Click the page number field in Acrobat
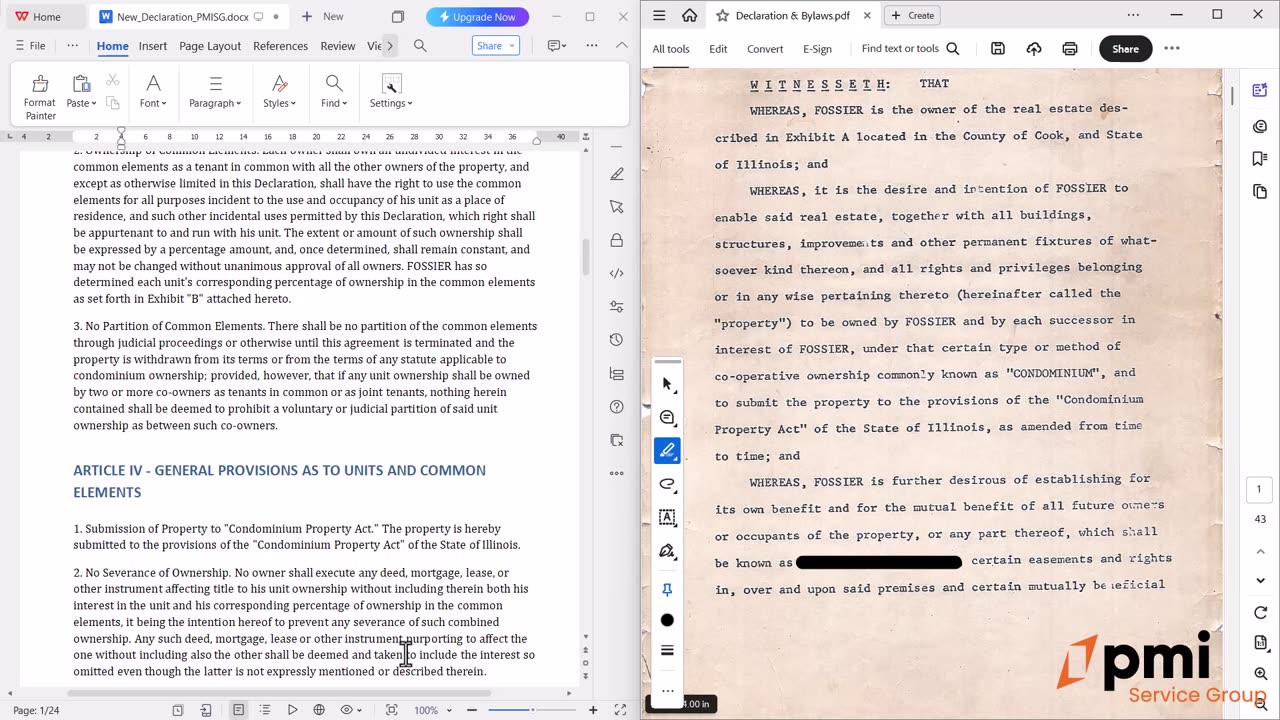1280x720 pixels. click(1260, 490)
